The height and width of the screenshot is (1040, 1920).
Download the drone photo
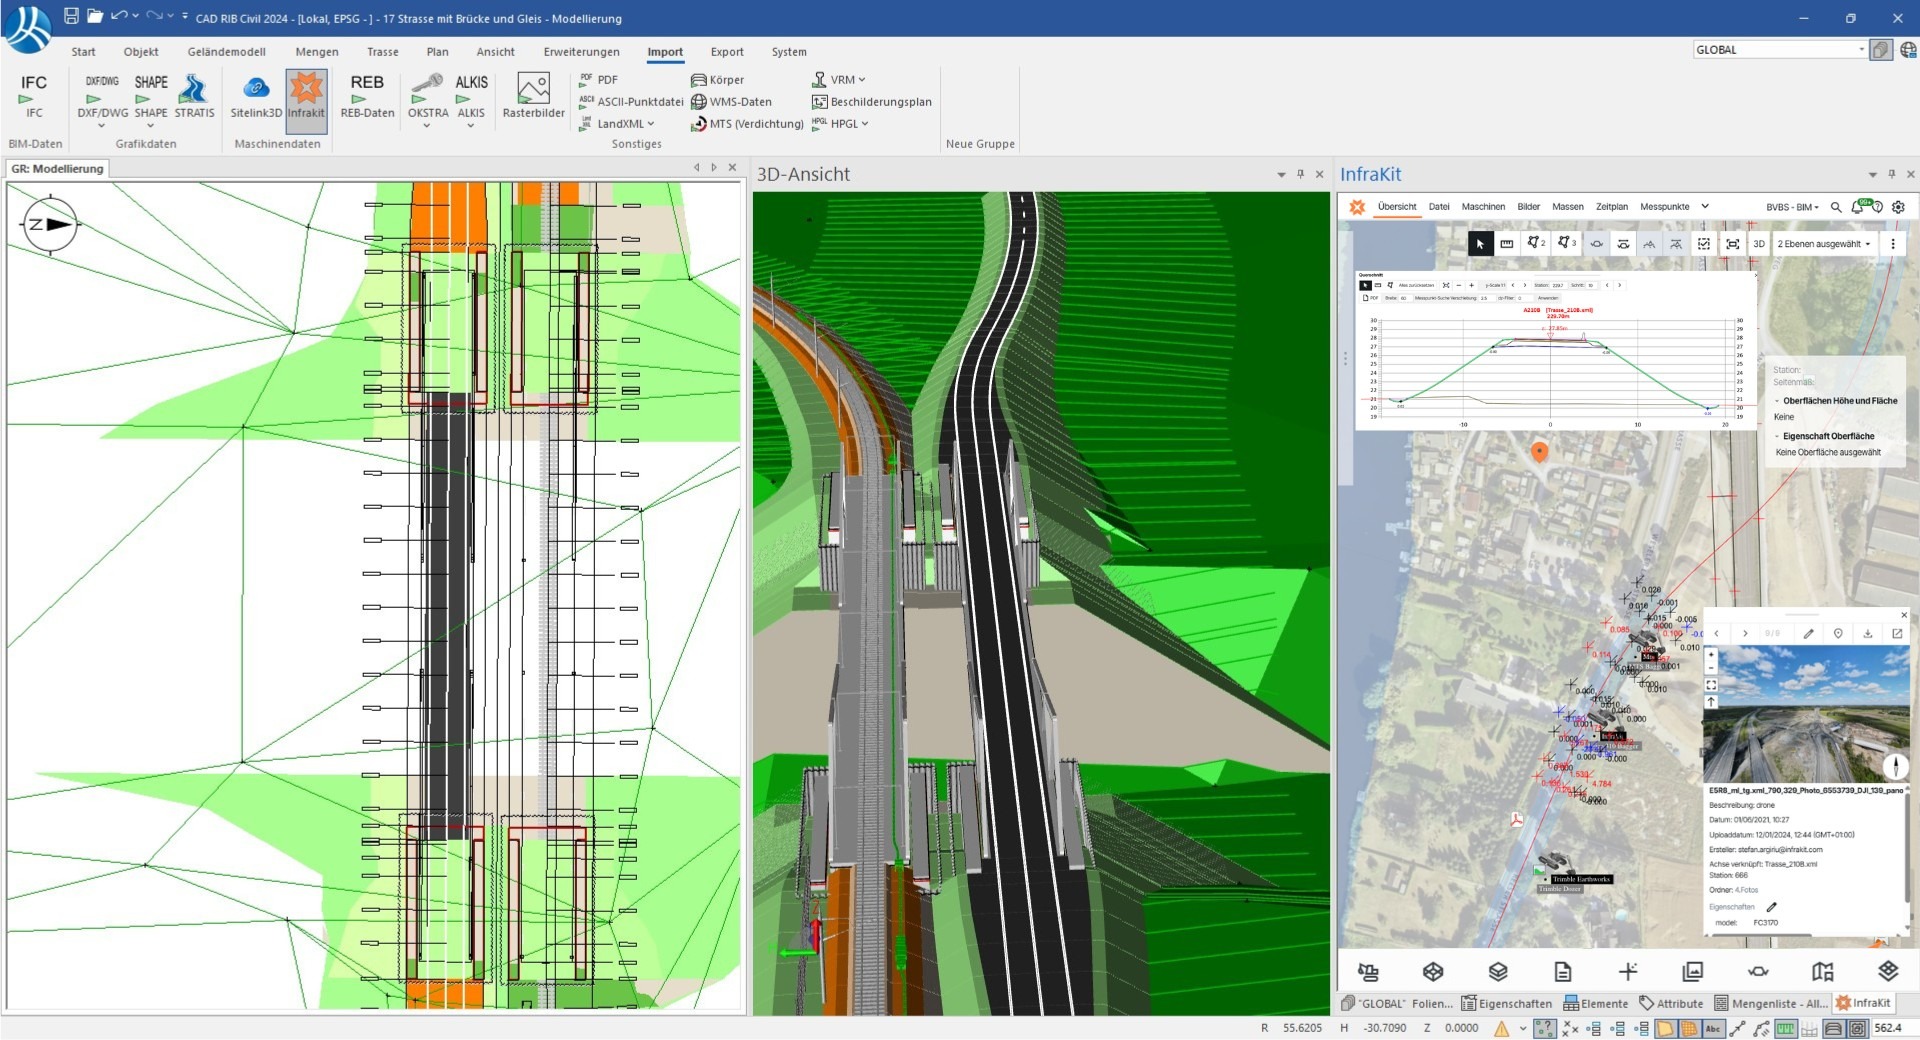(1867, 634)
